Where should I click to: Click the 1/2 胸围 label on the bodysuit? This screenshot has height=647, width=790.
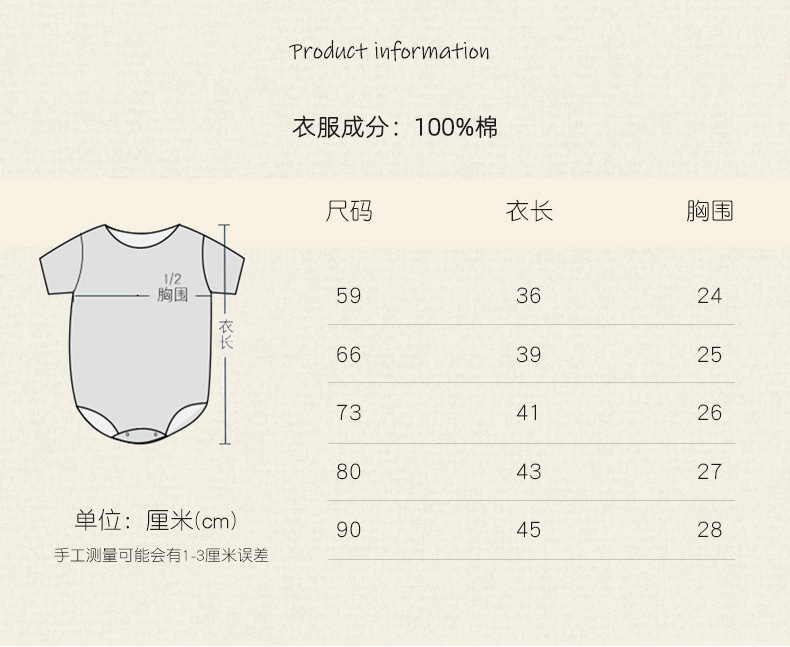172,288
